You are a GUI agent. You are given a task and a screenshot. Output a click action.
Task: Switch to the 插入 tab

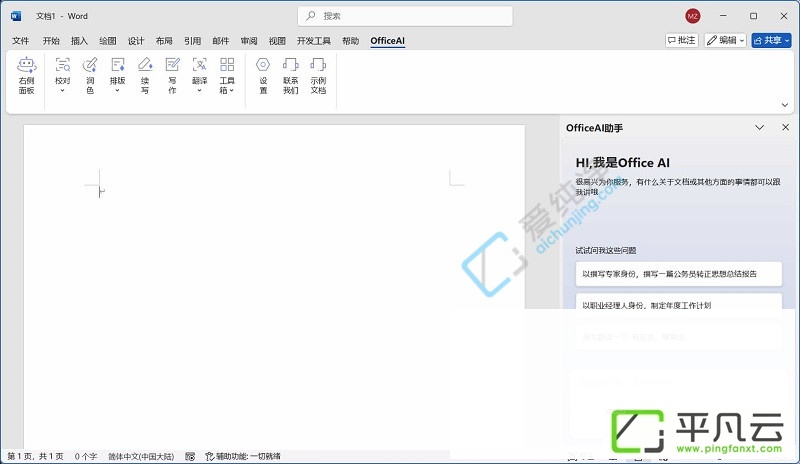click(x=79, y=41)
